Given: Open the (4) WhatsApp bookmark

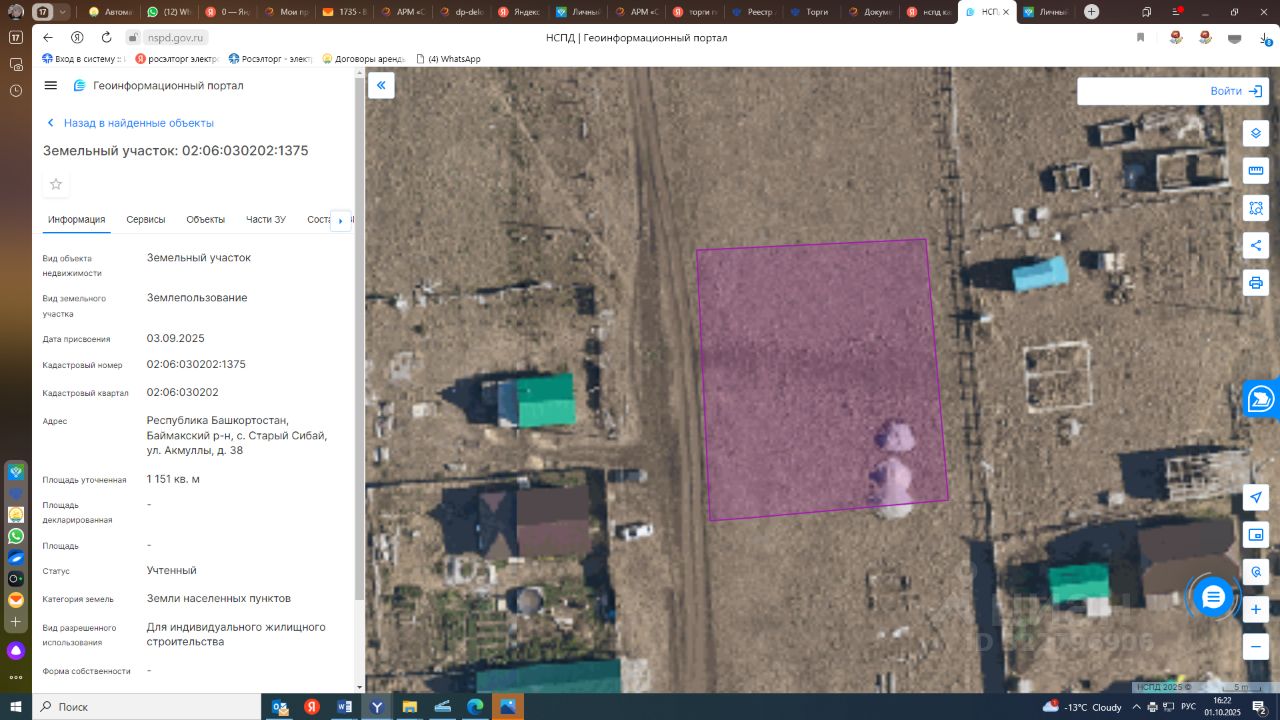Looking at the screenshot, I should click(447, 59).
